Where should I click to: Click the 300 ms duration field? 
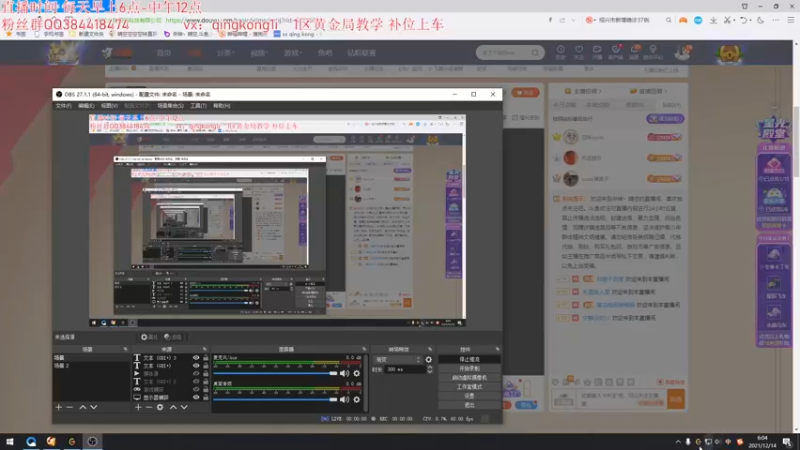(405, 369)
